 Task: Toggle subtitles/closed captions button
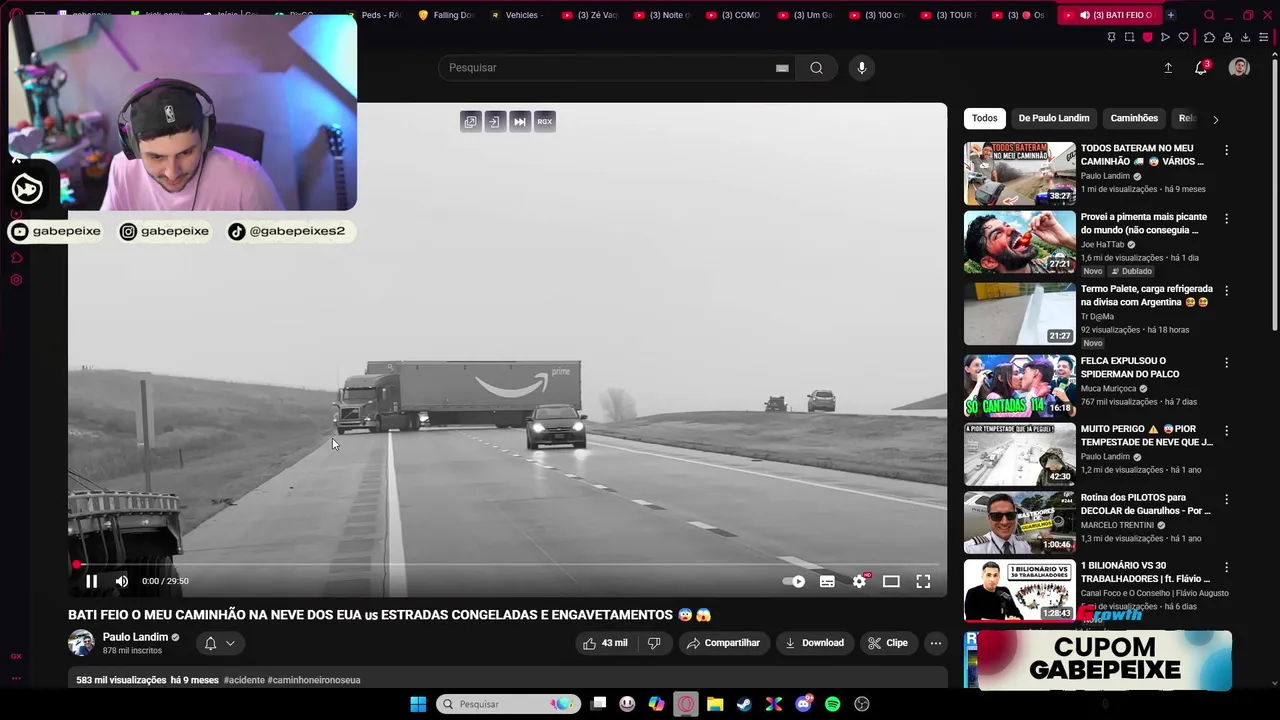pyautogui.click(x=827, y=581)
